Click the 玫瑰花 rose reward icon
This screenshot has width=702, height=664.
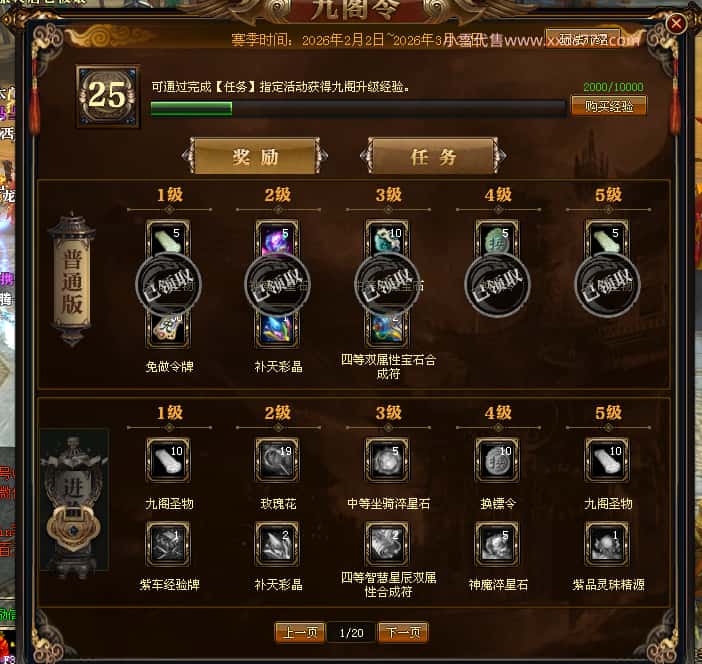pyautogui.click(x=277, y=460)
